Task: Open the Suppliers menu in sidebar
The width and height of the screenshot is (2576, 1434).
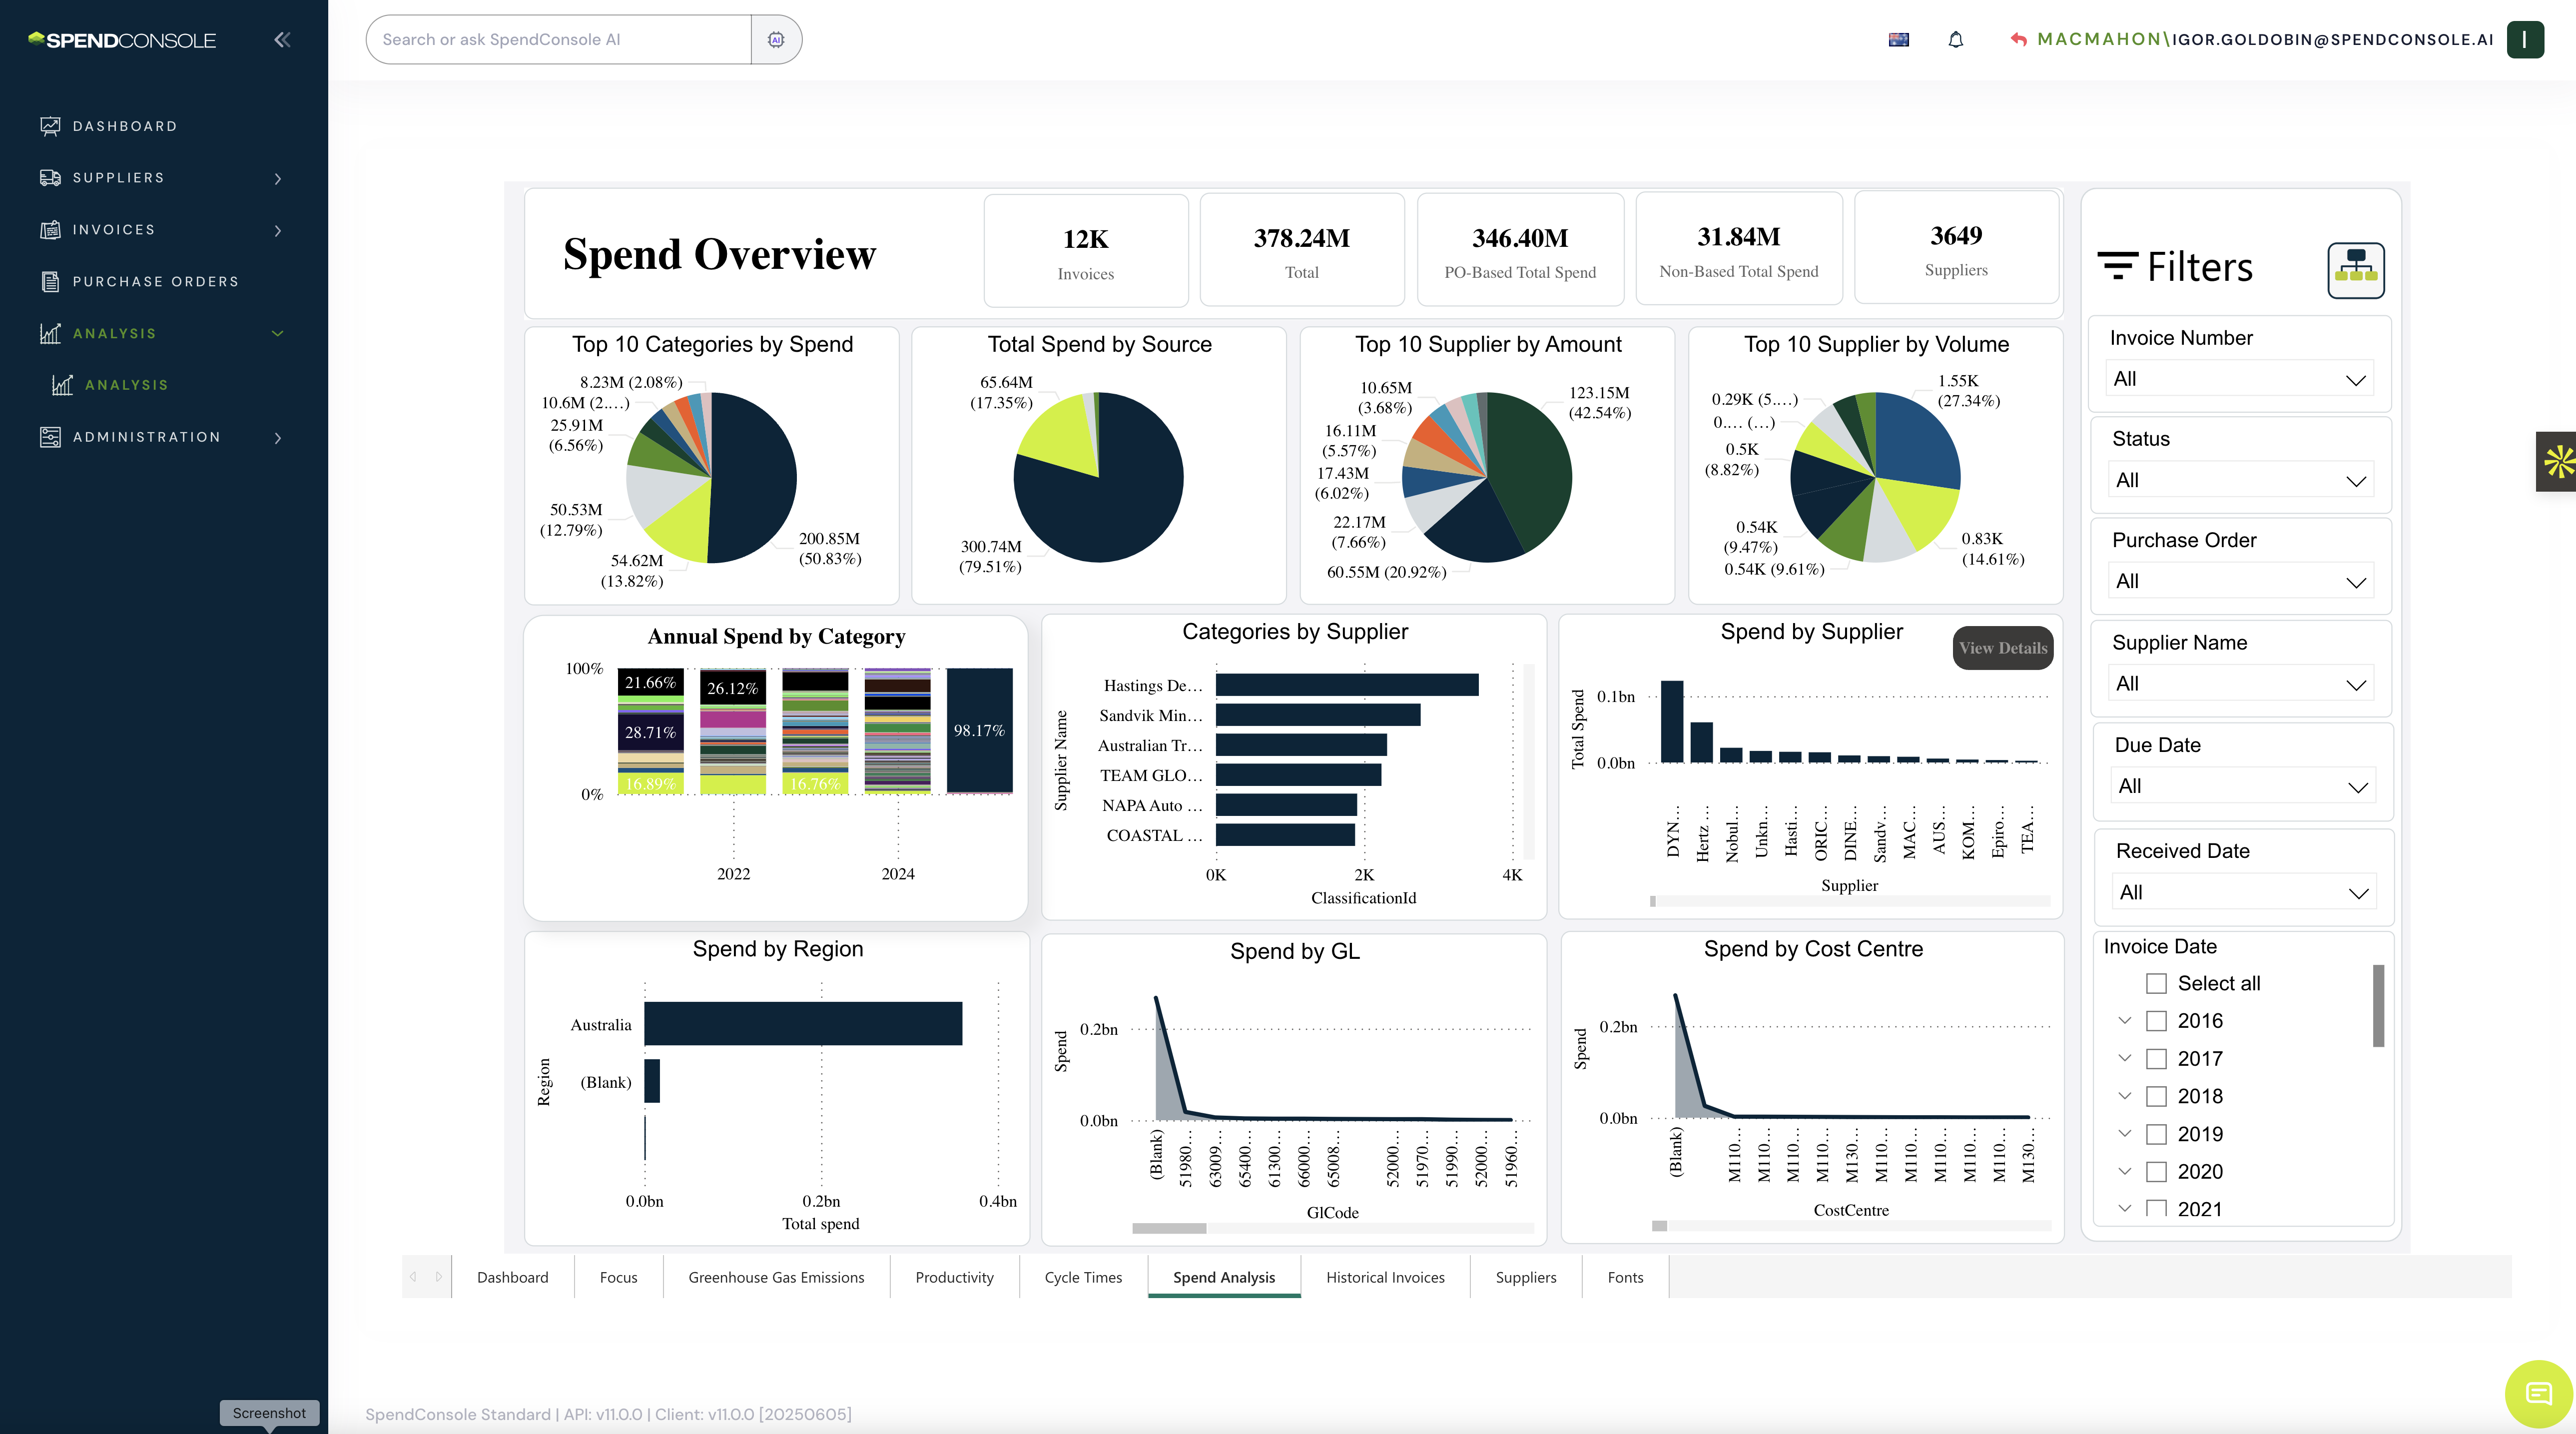Action: (118, 178)
